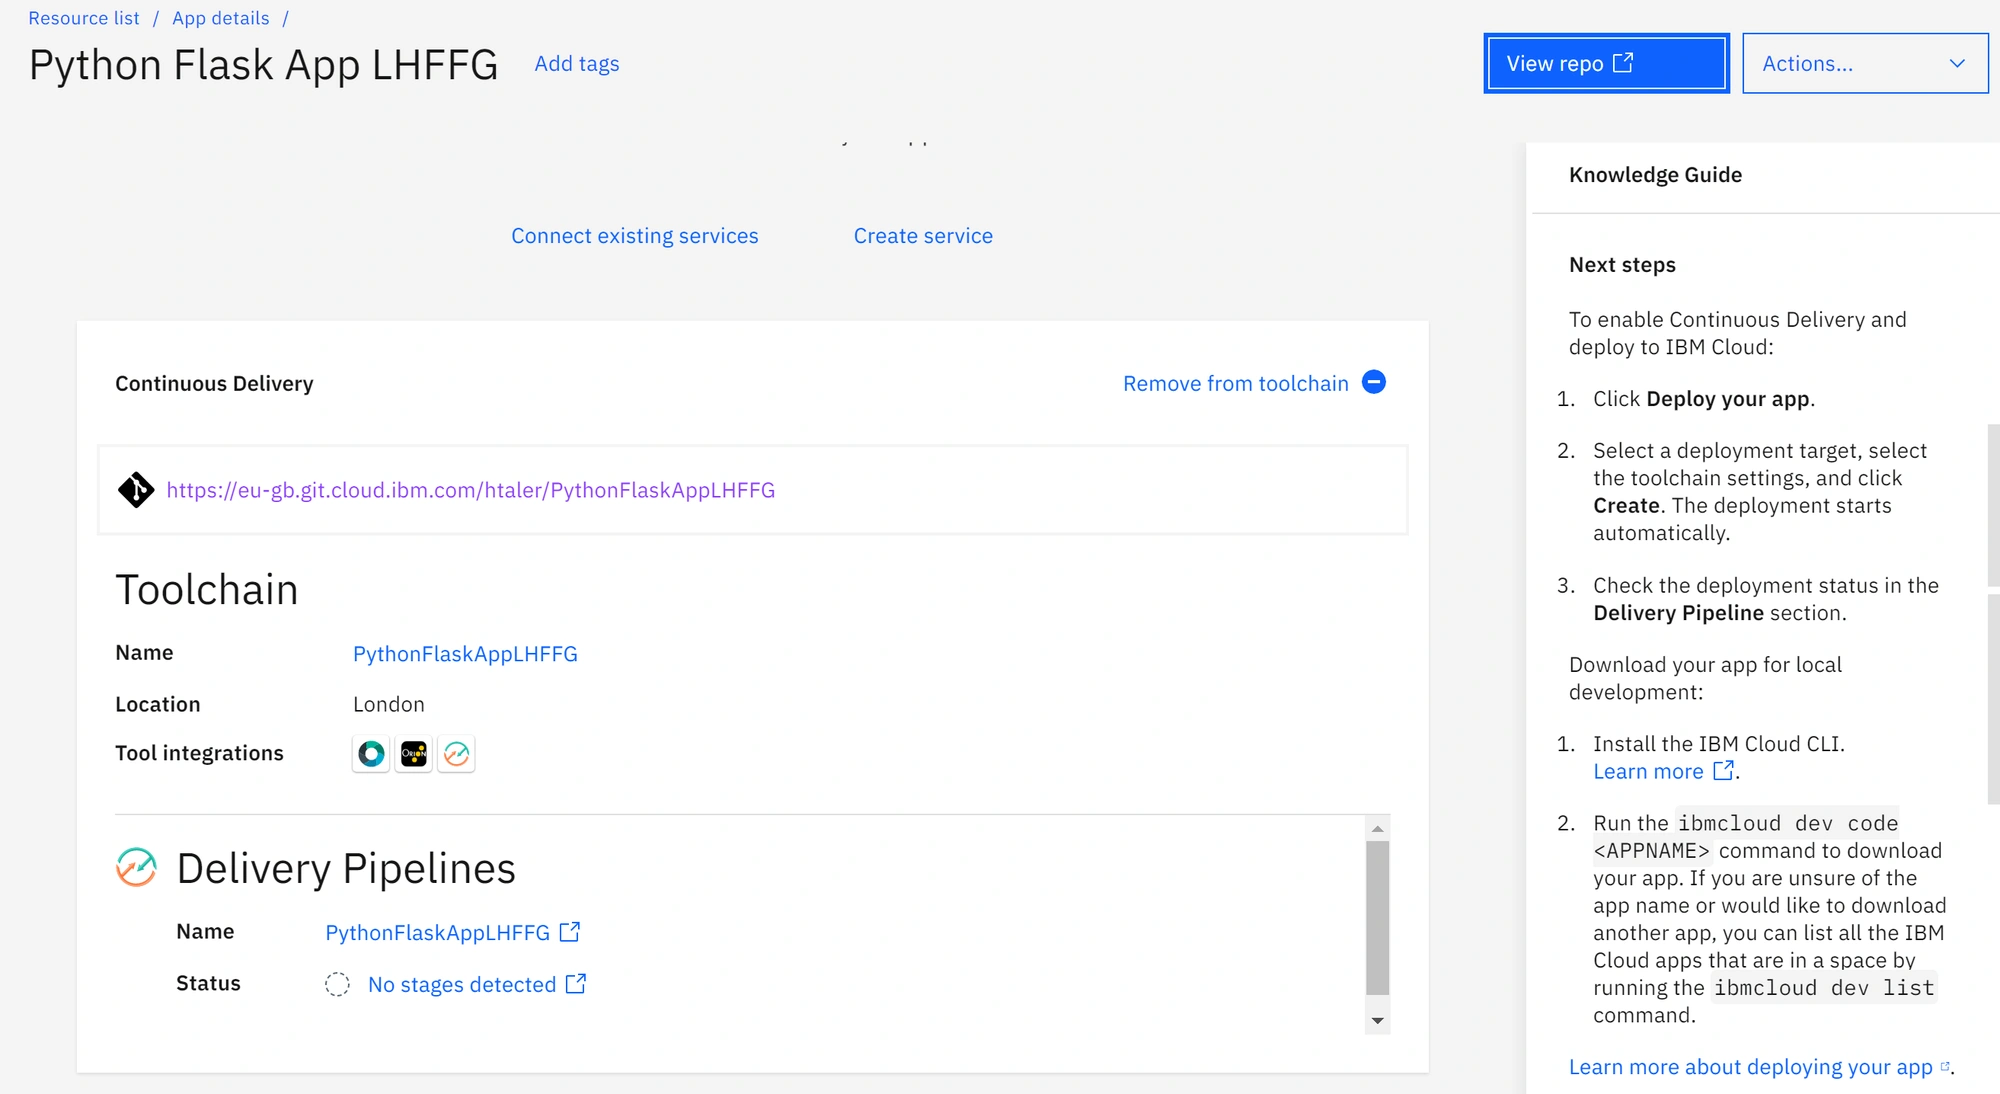
Task: Navigate to App details breadcrumb
Action: pyautogui.click(x=221, y=18)
